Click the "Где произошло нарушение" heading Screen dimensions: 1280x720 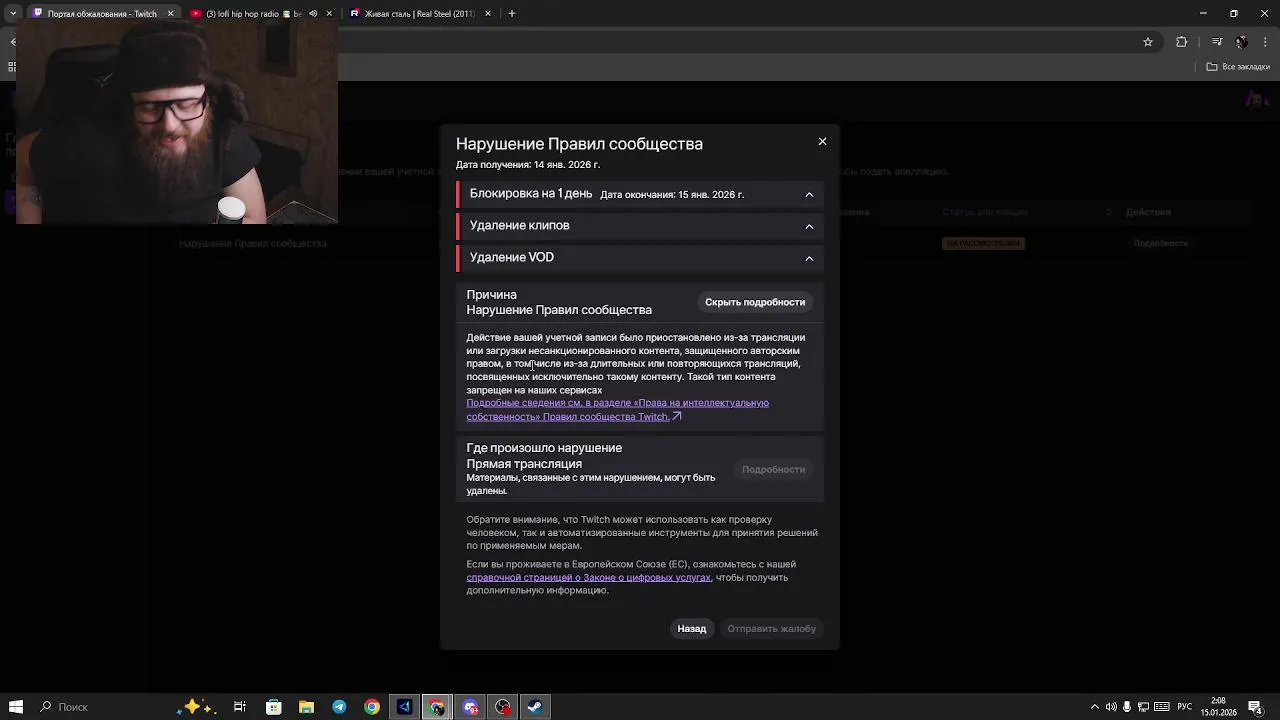point(544,448)
